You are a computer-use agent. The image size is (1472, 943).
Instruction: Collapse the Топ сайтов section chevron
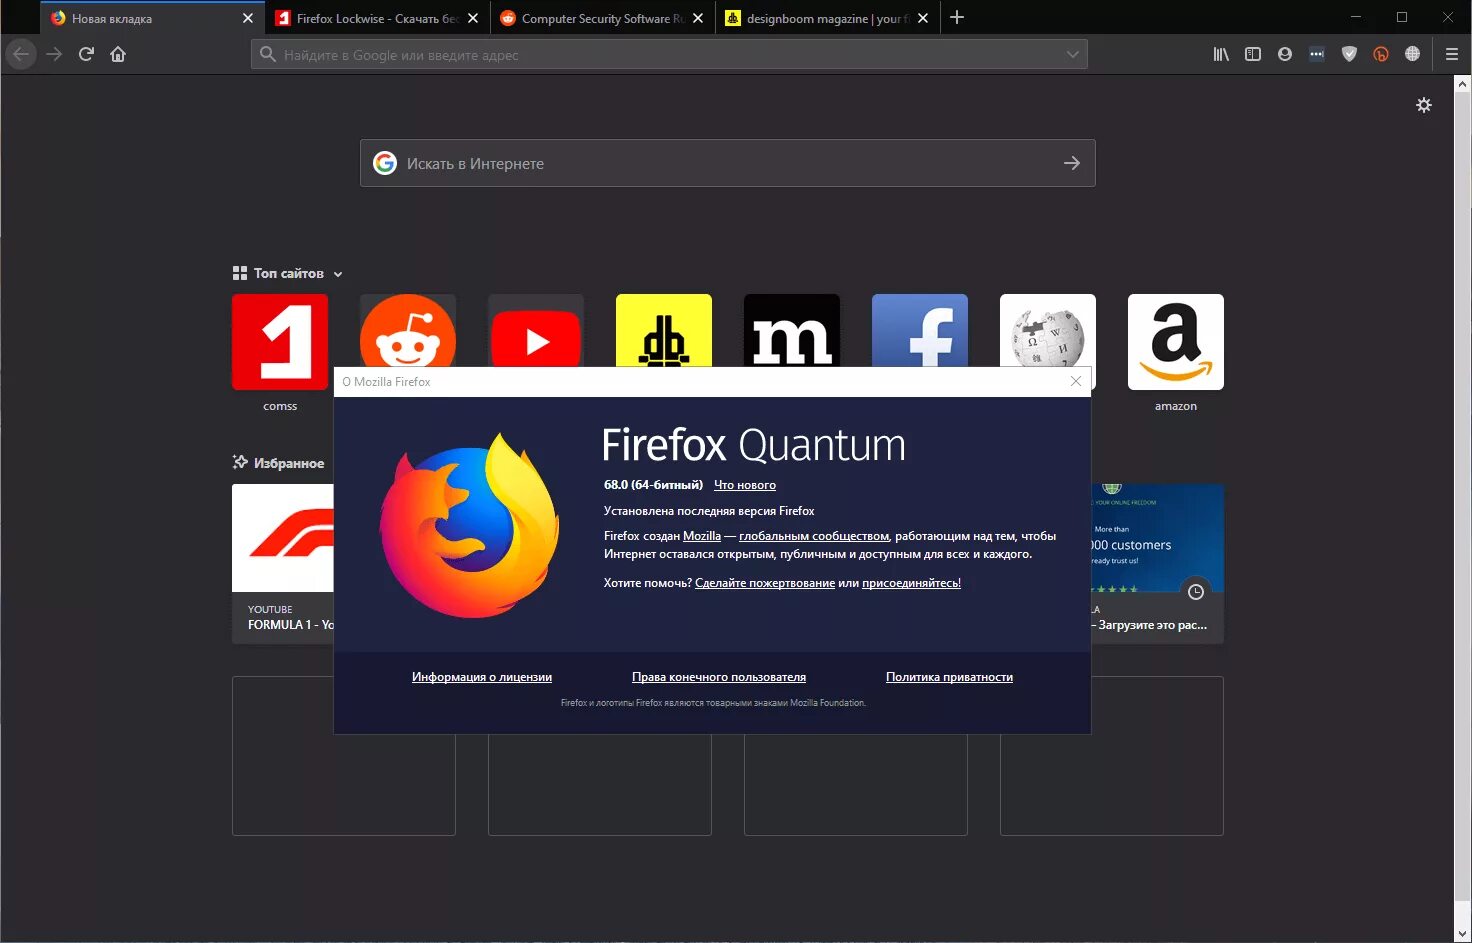coord(338,274)
